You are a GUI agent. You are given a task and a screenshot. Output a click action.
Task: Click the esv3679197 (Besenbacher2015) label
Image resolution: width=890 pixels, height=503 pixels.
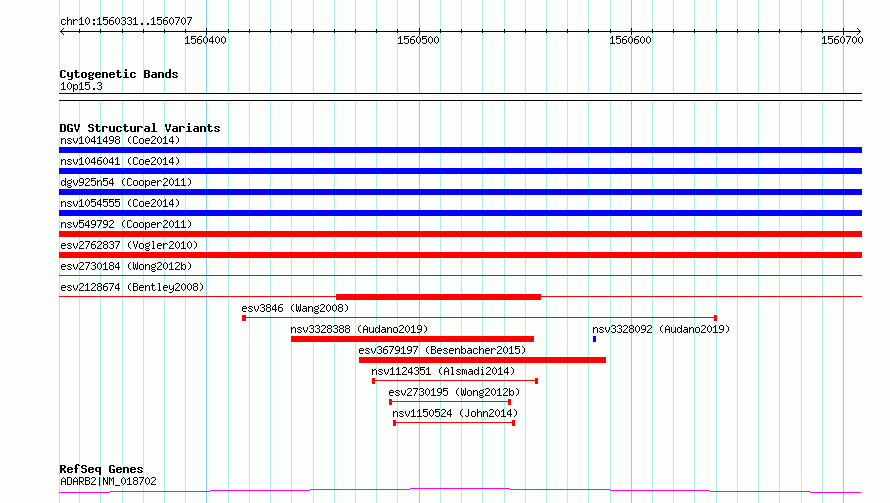click(x=442, y=350)
